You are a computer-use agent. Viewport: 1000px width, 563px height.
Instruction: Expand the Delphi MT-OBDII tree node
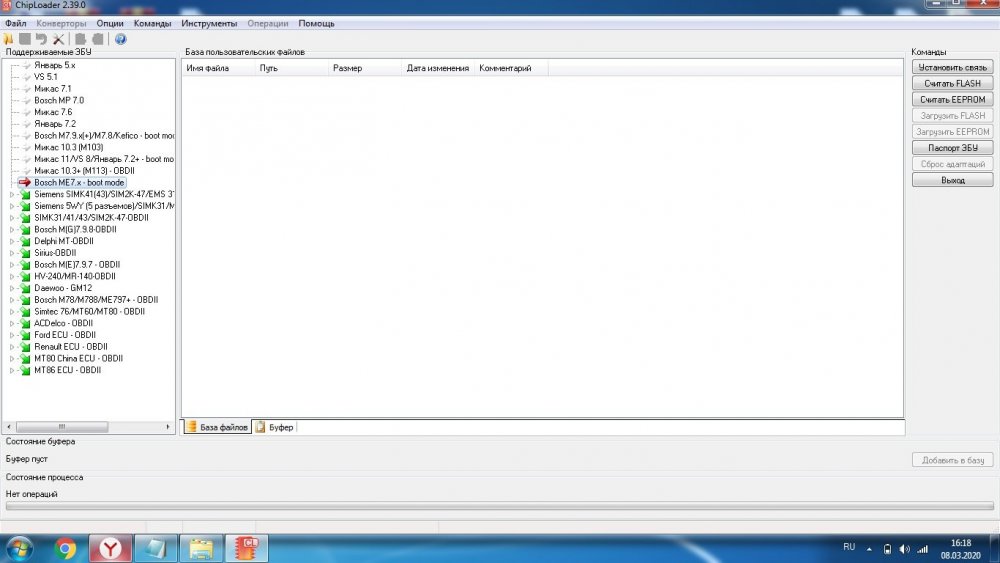(x=12, y=241)
